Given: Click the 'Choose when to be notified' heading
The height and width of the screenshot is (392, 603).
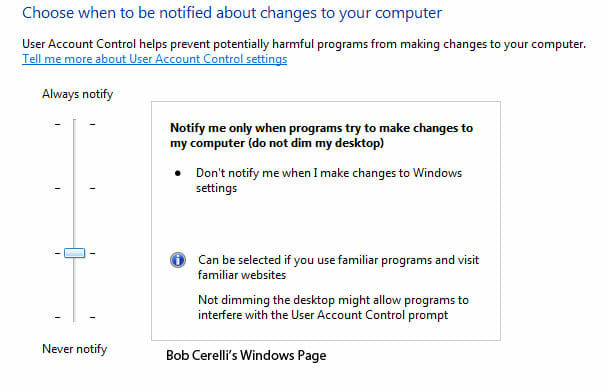Looking at the screenshot, I should pyautogui.click(x=232, y=13).
